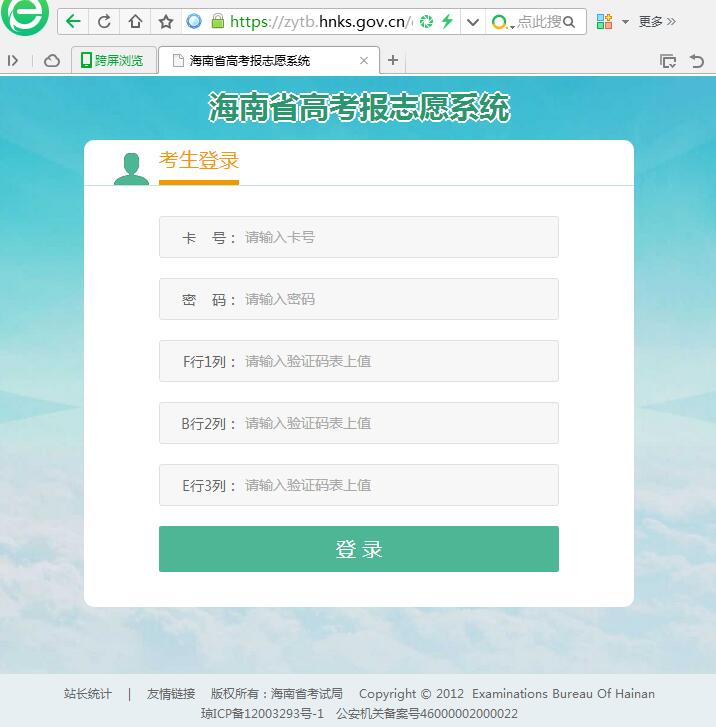Click the 卡号 input field
The image size is (716, 727).
coord(358,237)
